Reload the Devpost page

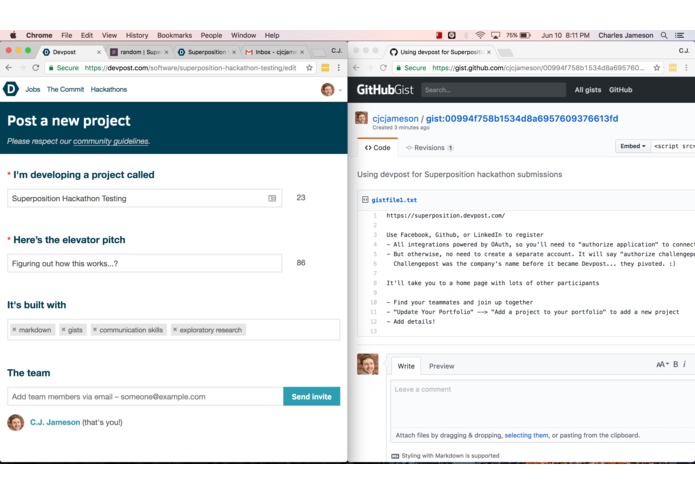tap(36, 68)
